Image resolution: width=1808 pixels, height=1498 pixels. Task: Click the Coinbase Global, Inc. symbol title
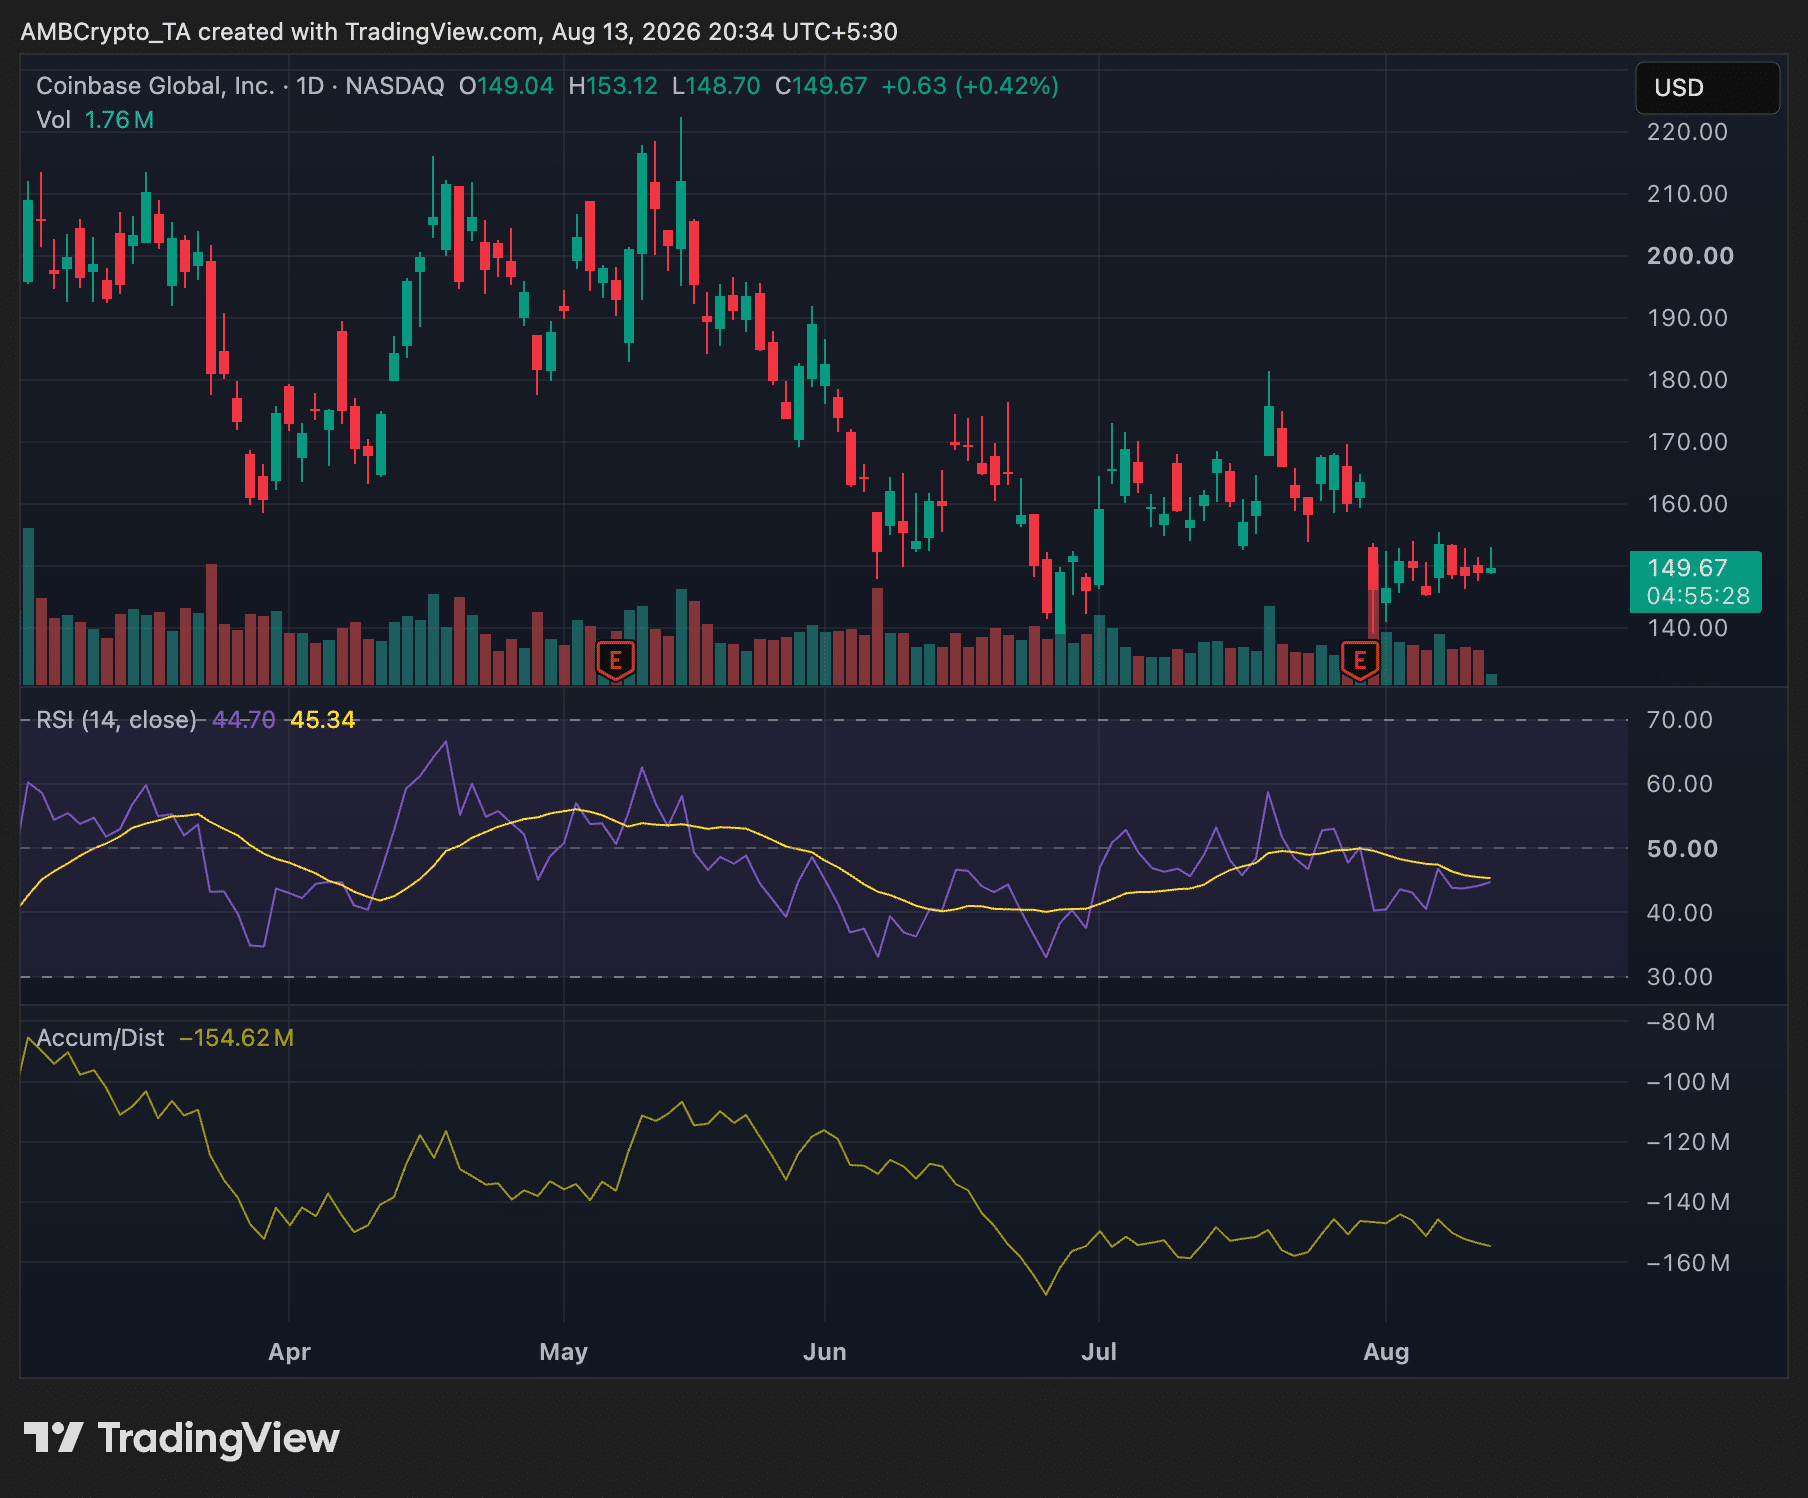point(155,86)
